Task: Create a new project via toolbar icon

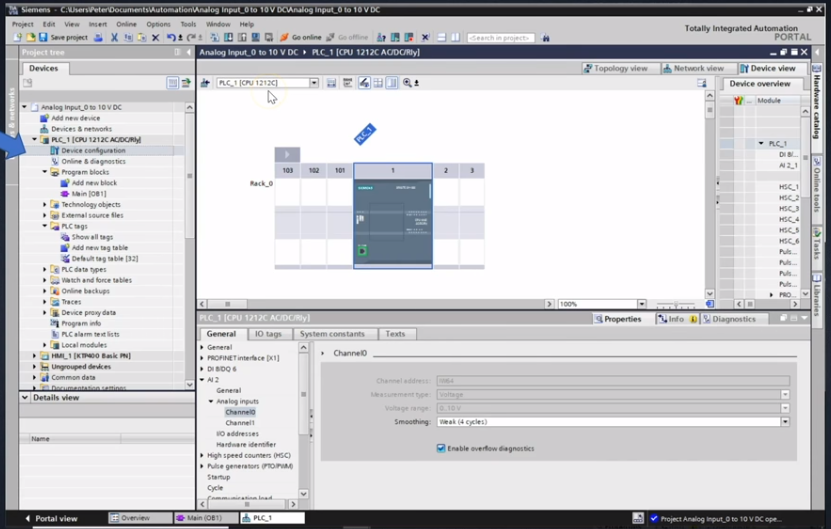Action: click(17, 38)
